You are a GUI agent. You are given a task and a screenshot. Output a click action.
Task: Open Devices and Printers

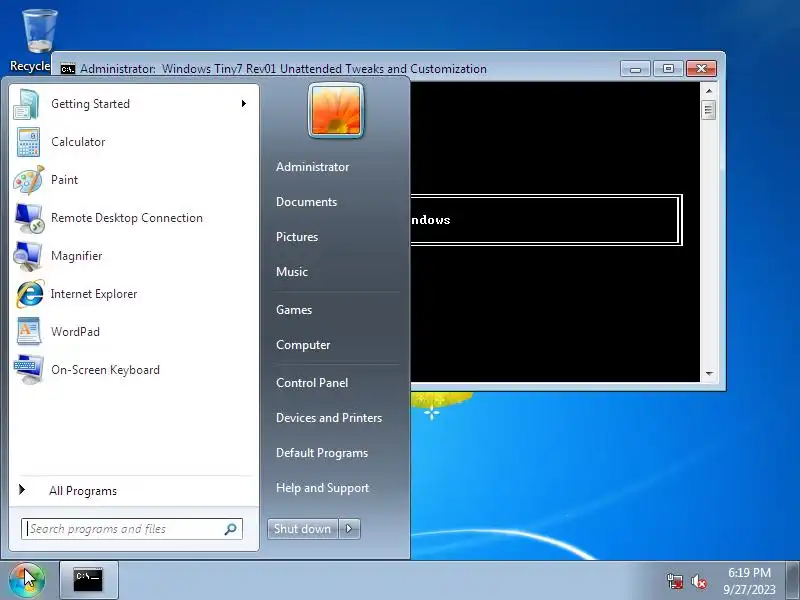329,418
